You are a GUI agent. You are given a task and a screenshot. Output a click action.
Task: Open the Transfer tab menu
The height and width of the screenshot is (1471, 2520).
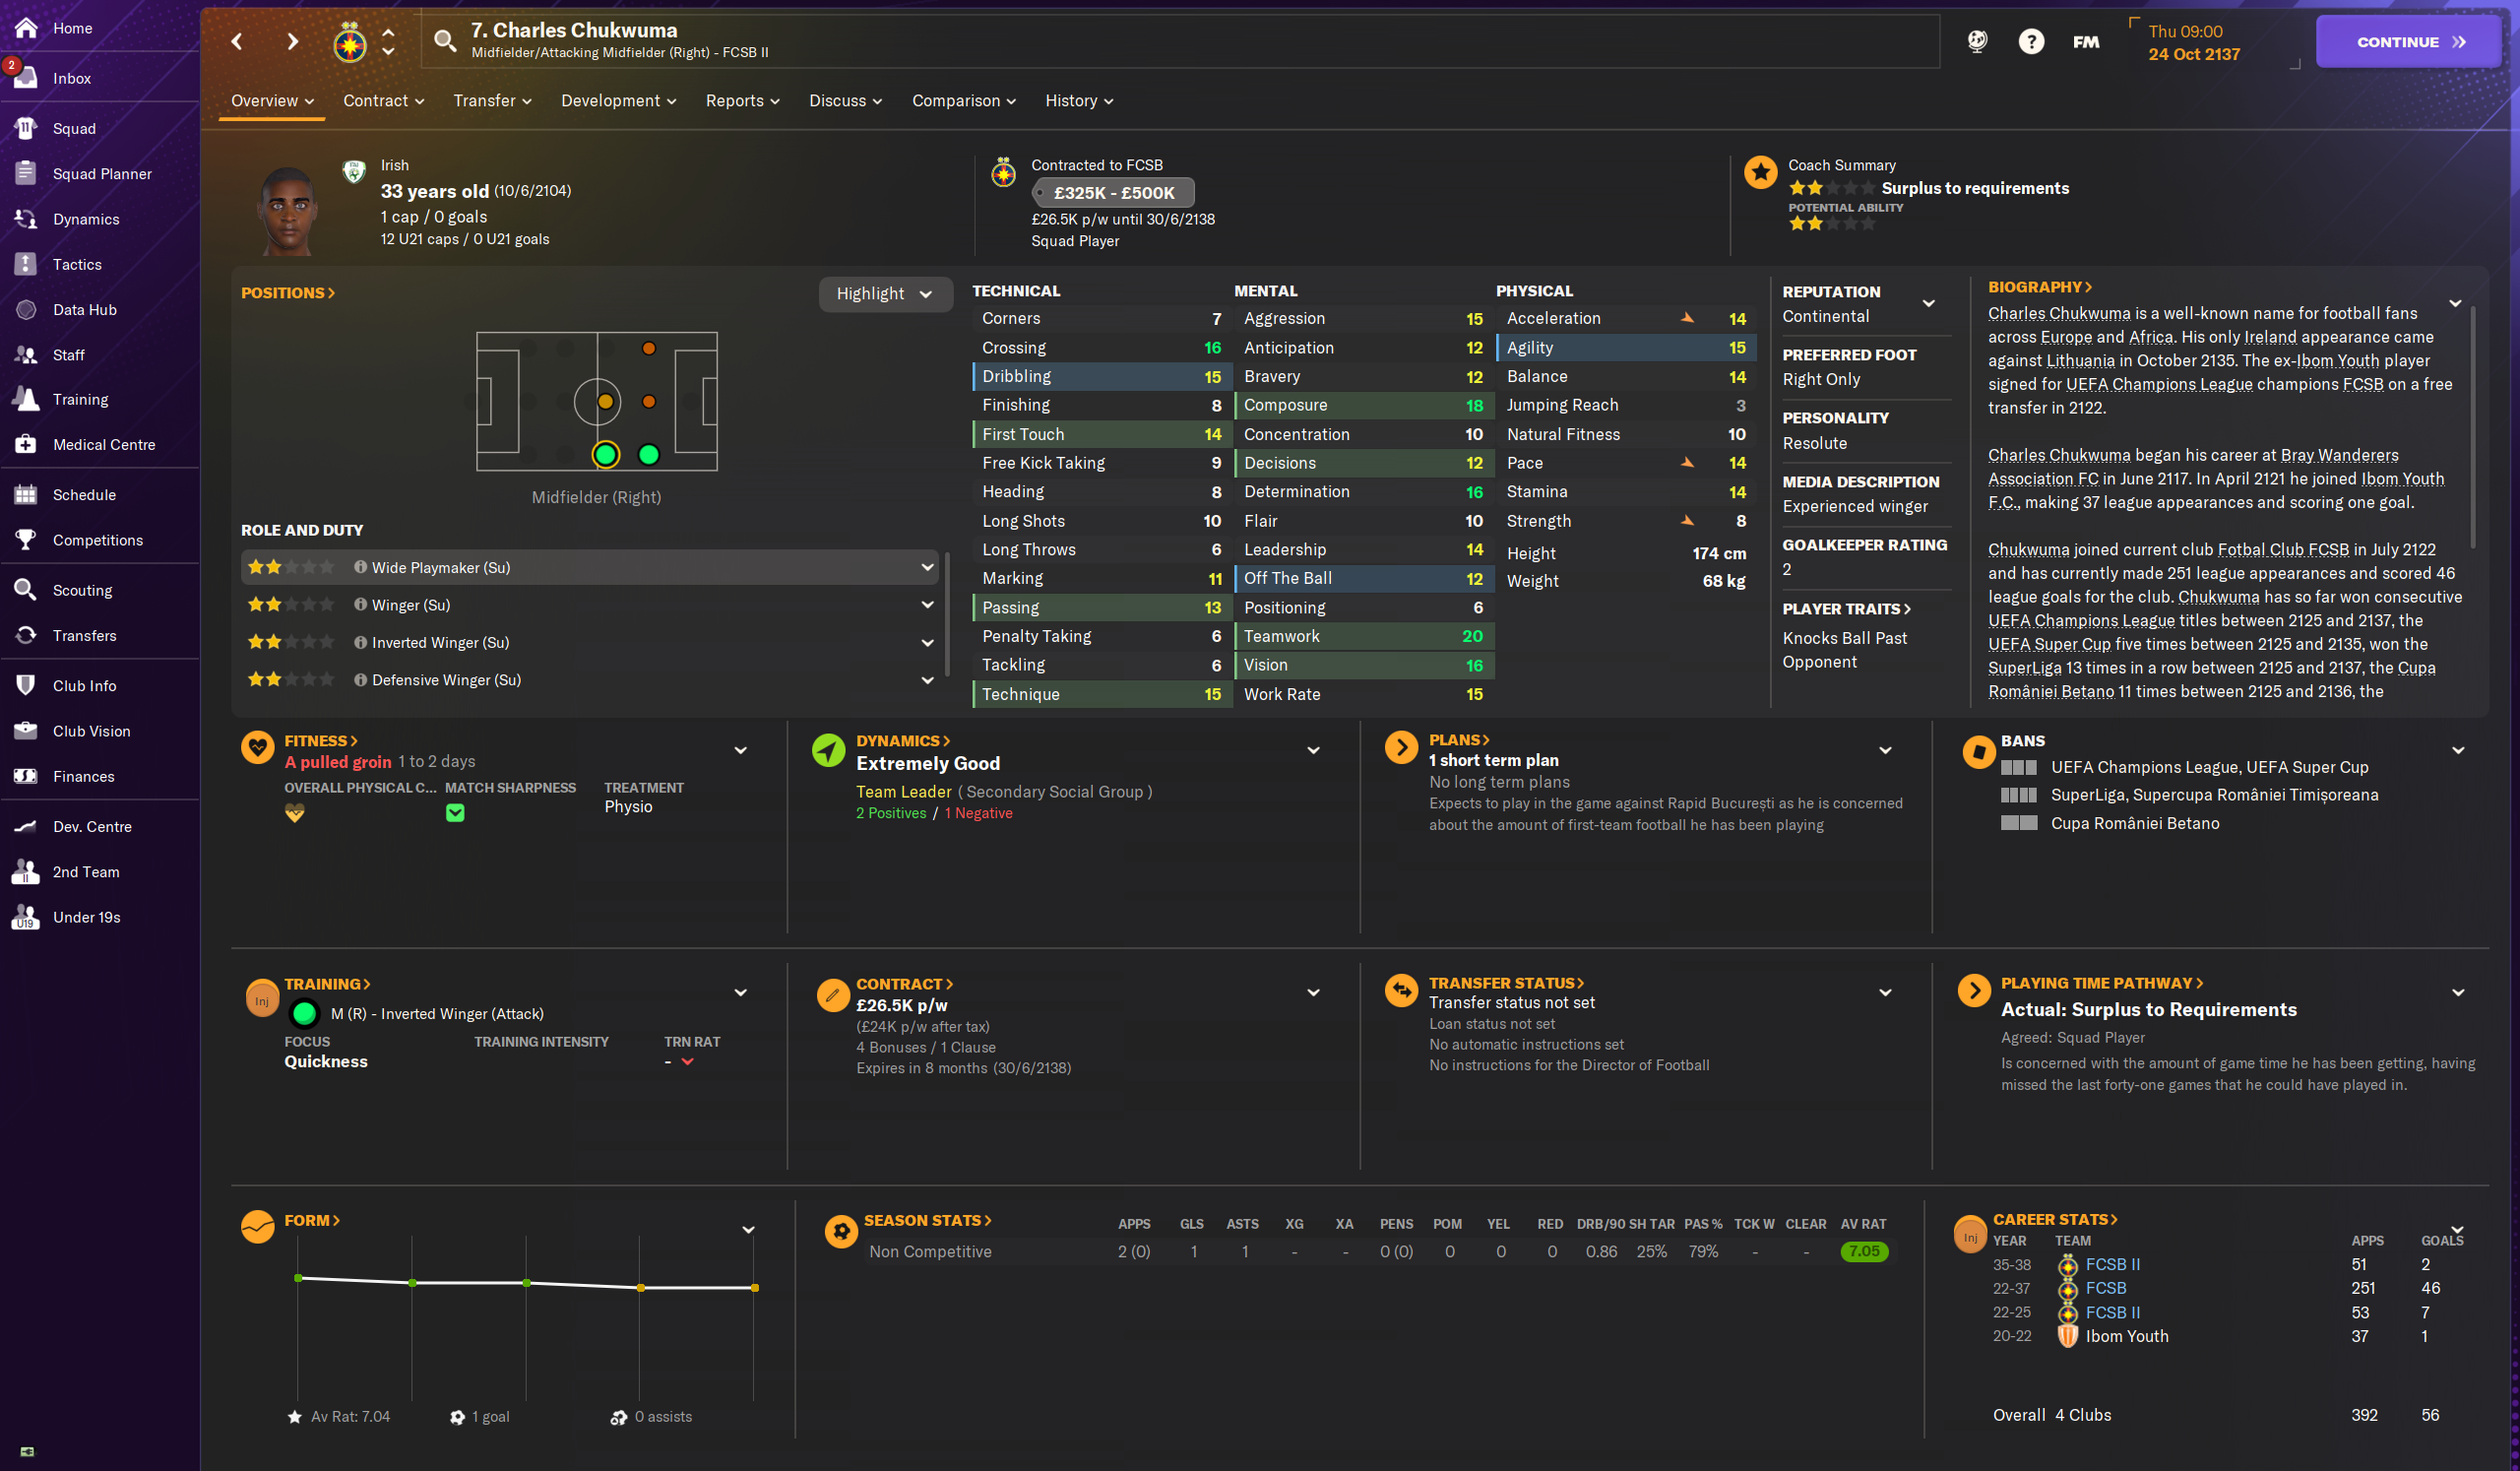click(x=492, y=101)
